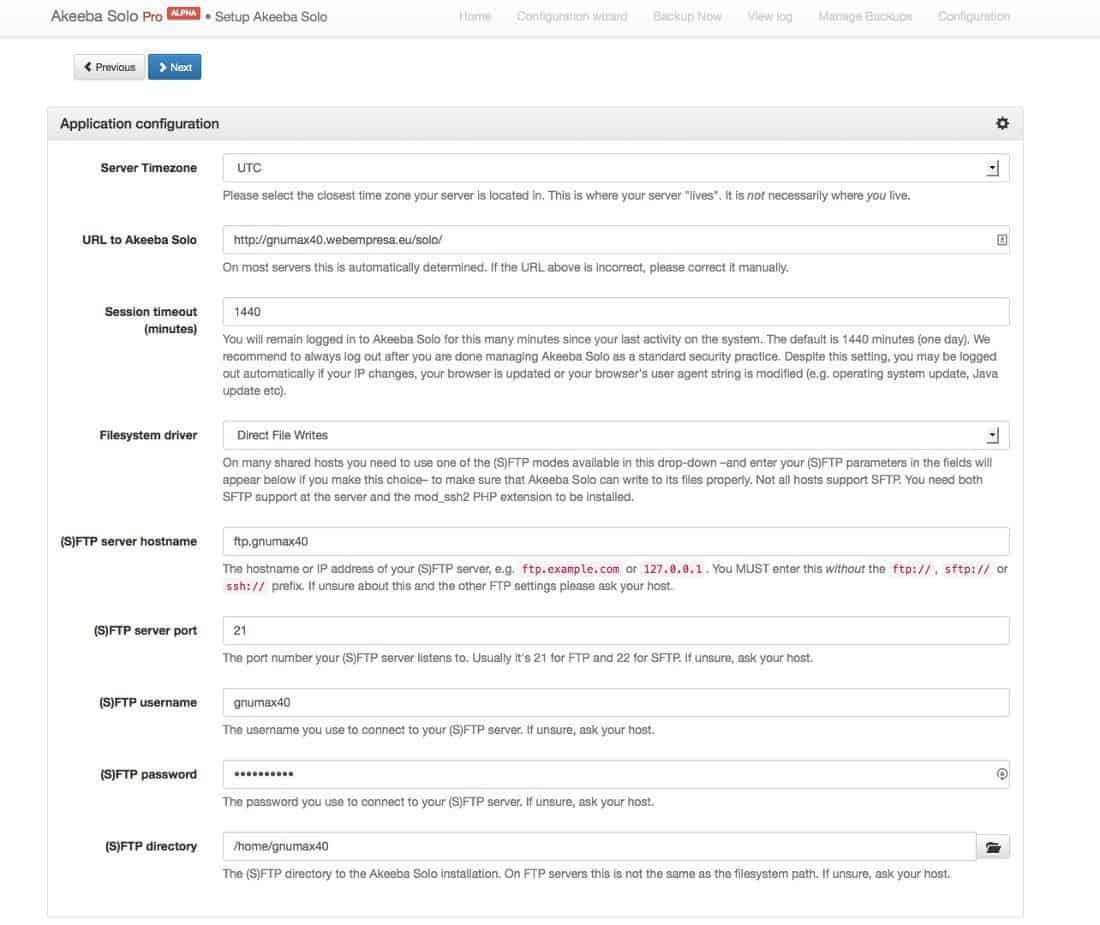Click the sftp:// code text
Image resolution: width=1100 pixels, height=925 pixels.
[967, 569]
